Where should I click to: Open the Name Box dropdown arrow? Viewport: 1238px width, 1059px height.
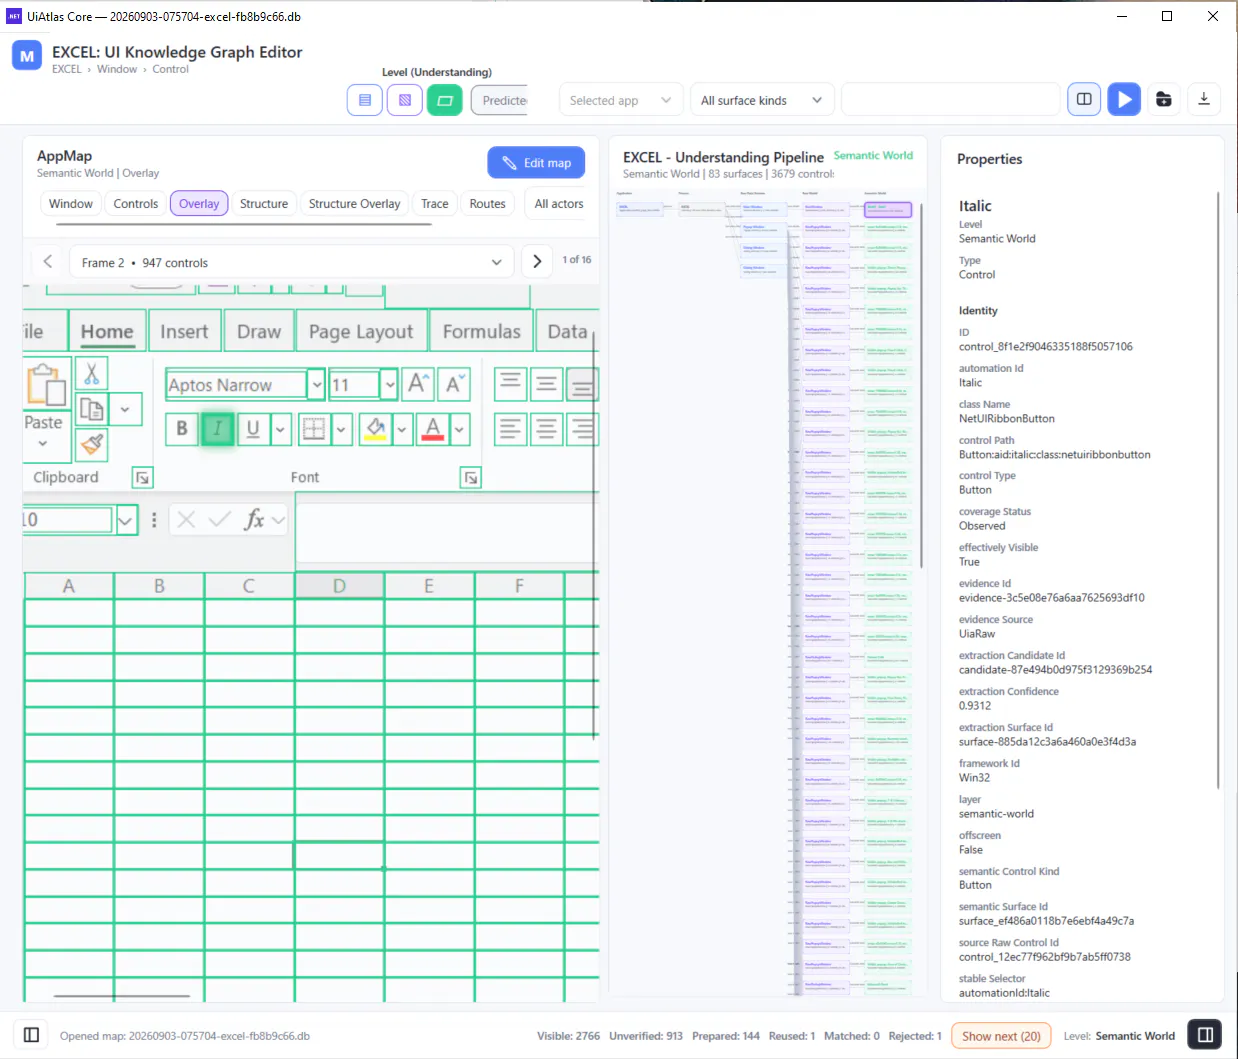(x=125, y=520)
